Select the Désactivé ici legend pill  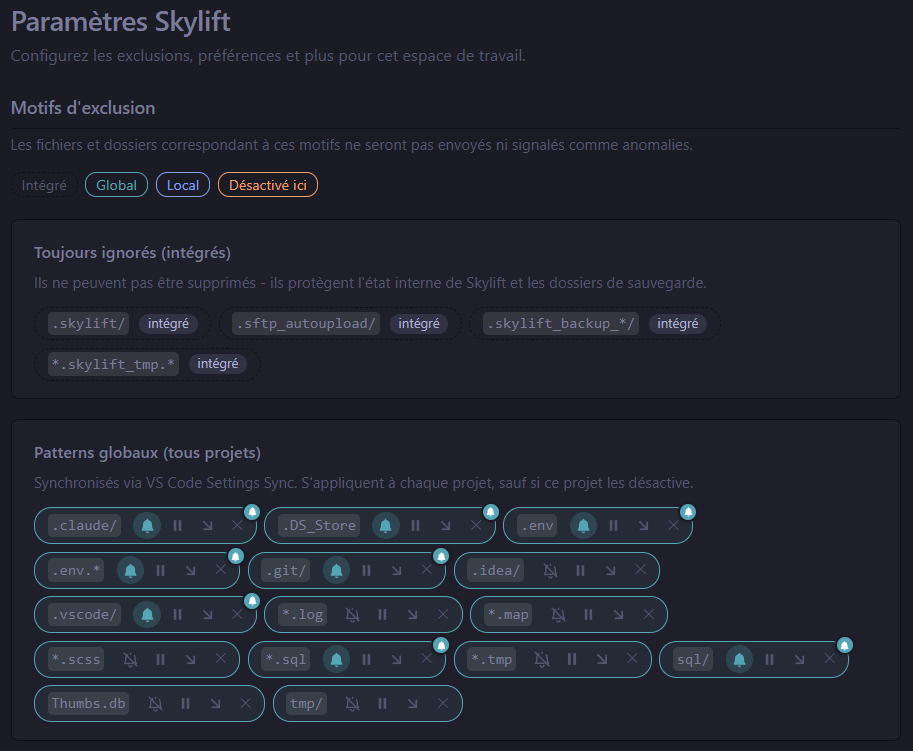click(268, 185)
